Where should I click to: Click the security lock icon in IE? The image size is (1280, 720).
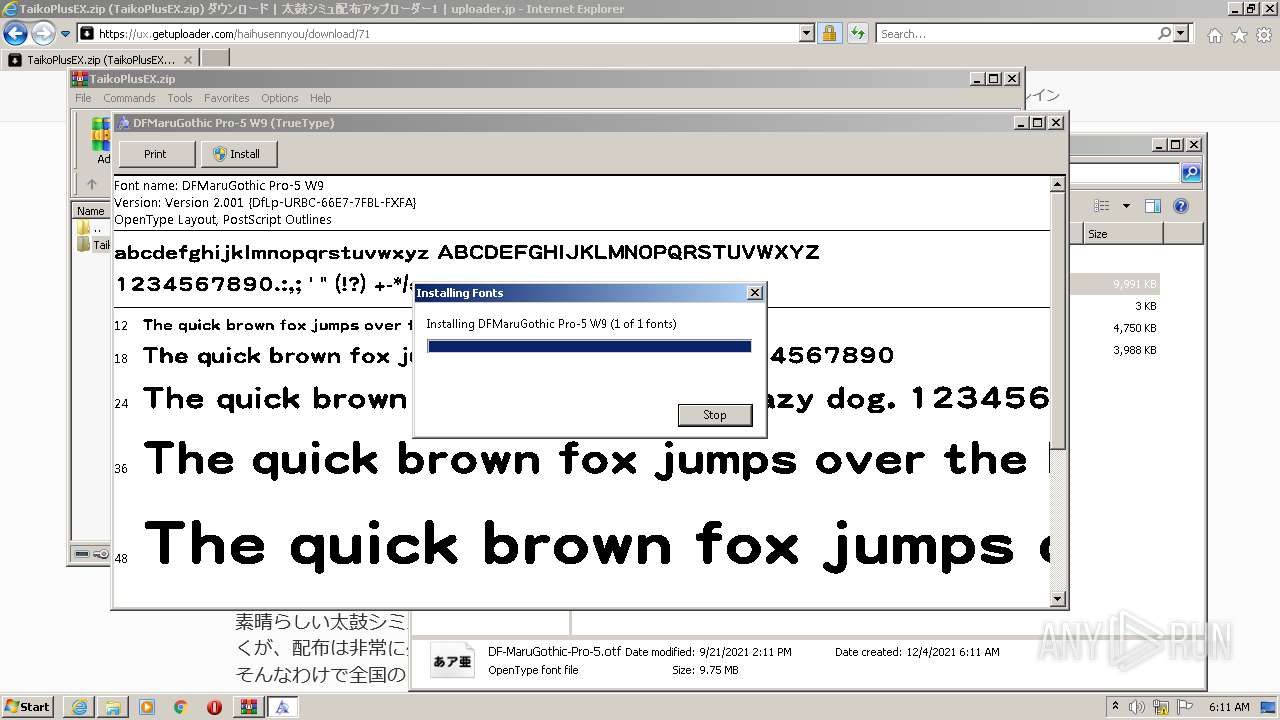(829, 34)
